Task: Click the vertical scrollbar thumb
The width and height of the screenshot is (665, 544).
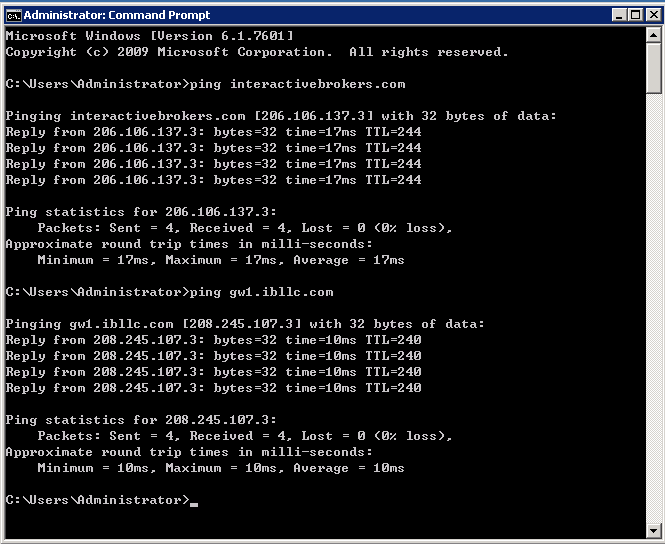Action: (x=654, y=68)
